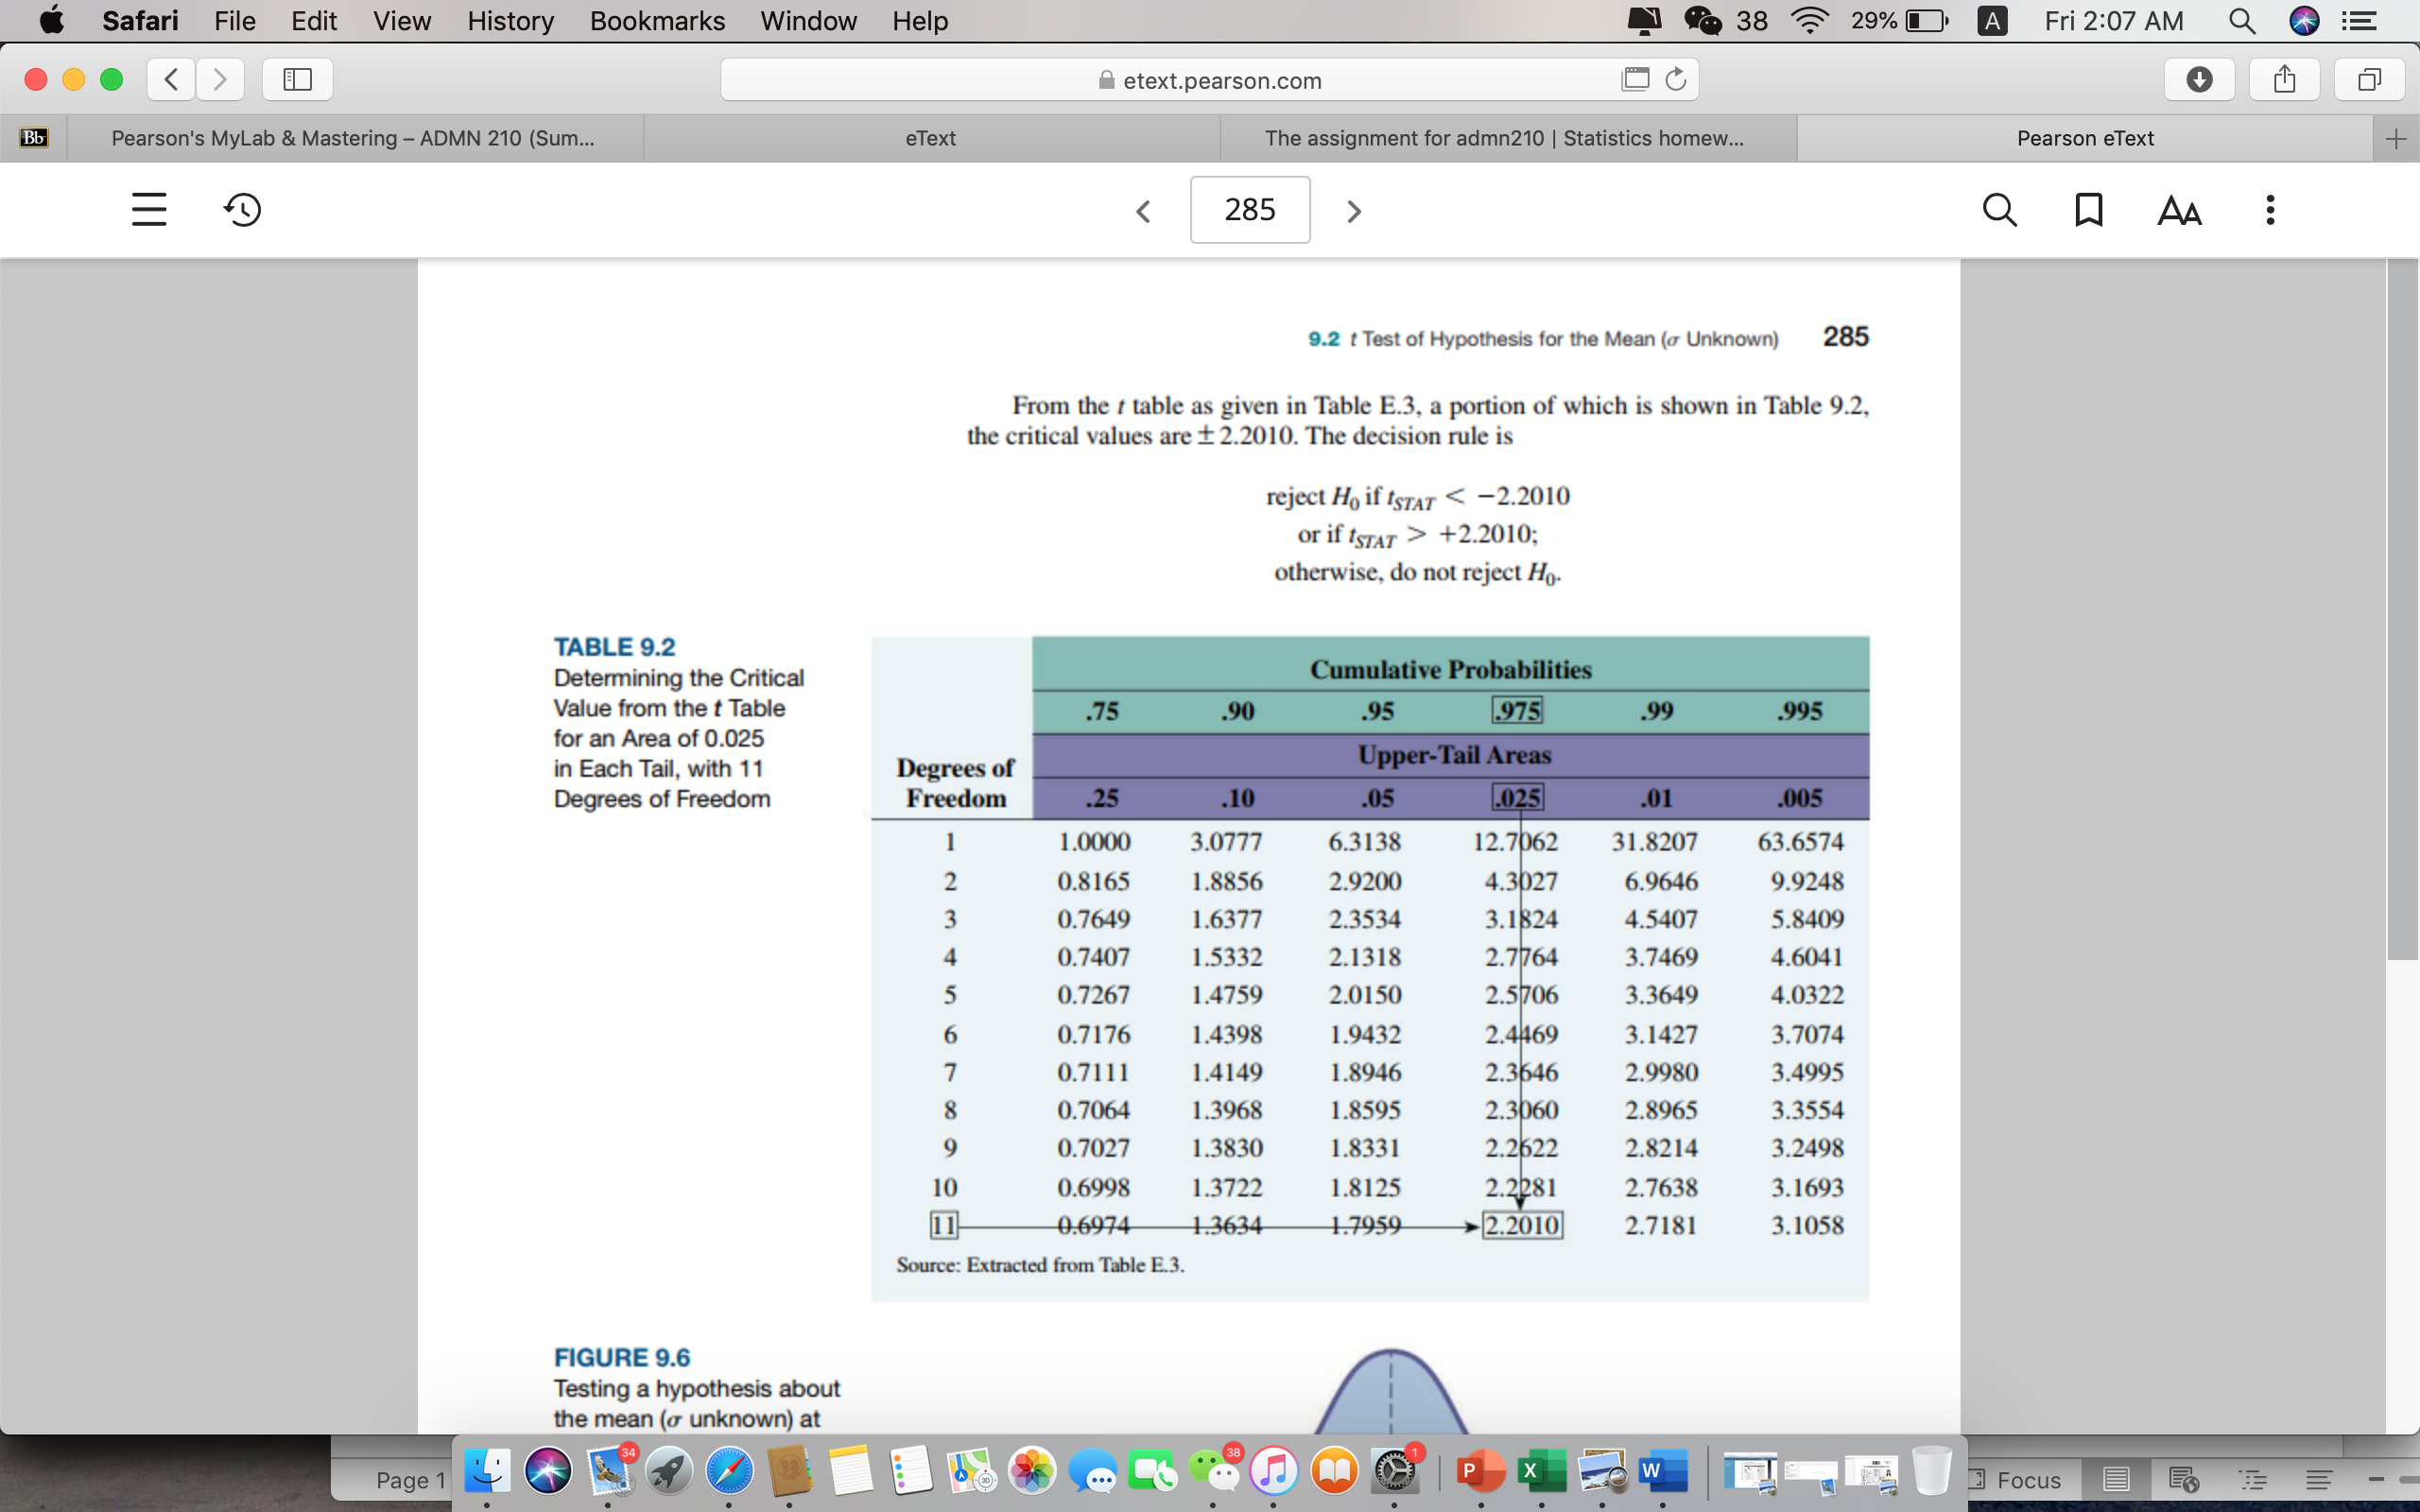Open the text size AA settings
Image resolution: width=2420 pixels, height=1512 pixels.
pyautogui.click(x=2179, y=211)
